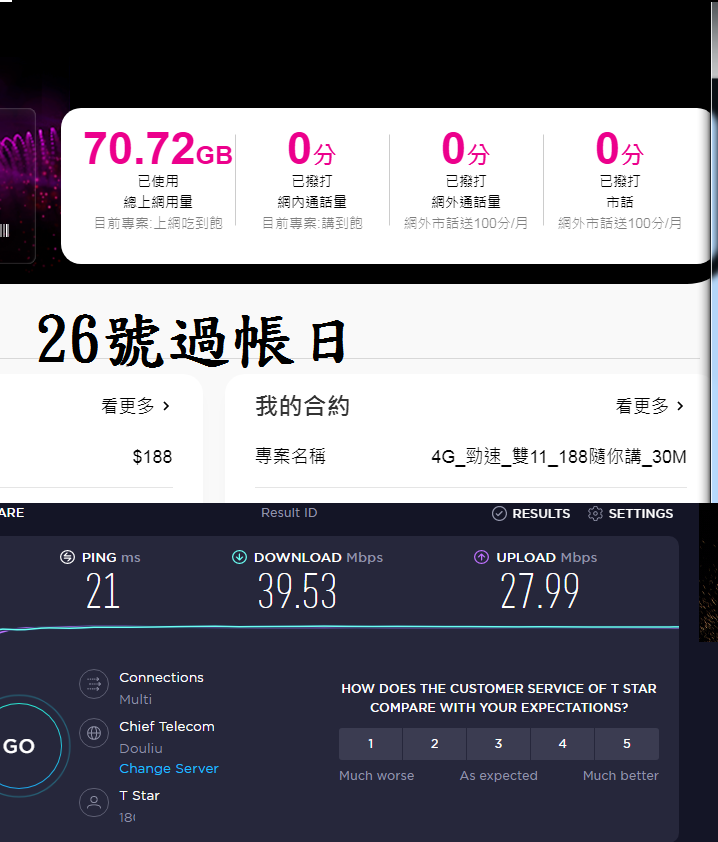Open the Speedtest RESULTS page

(541, 513)
